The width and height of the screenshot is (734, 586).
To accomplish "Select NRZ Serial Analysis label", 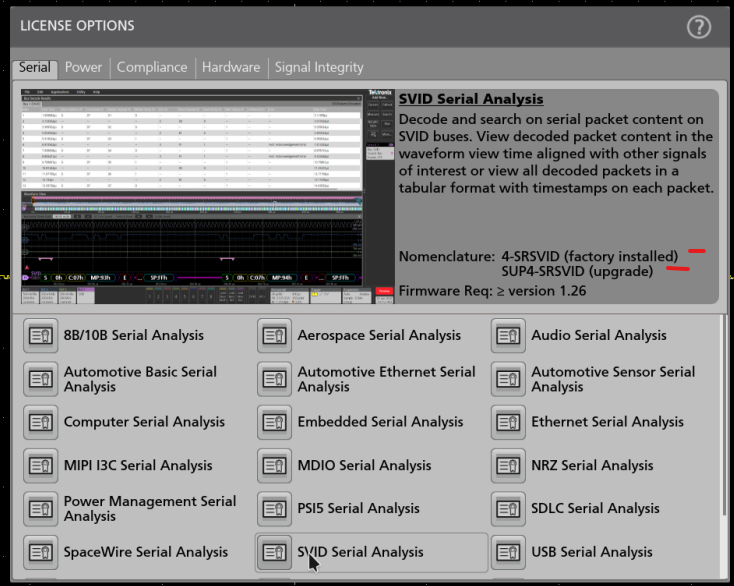I will pos(592,466).
